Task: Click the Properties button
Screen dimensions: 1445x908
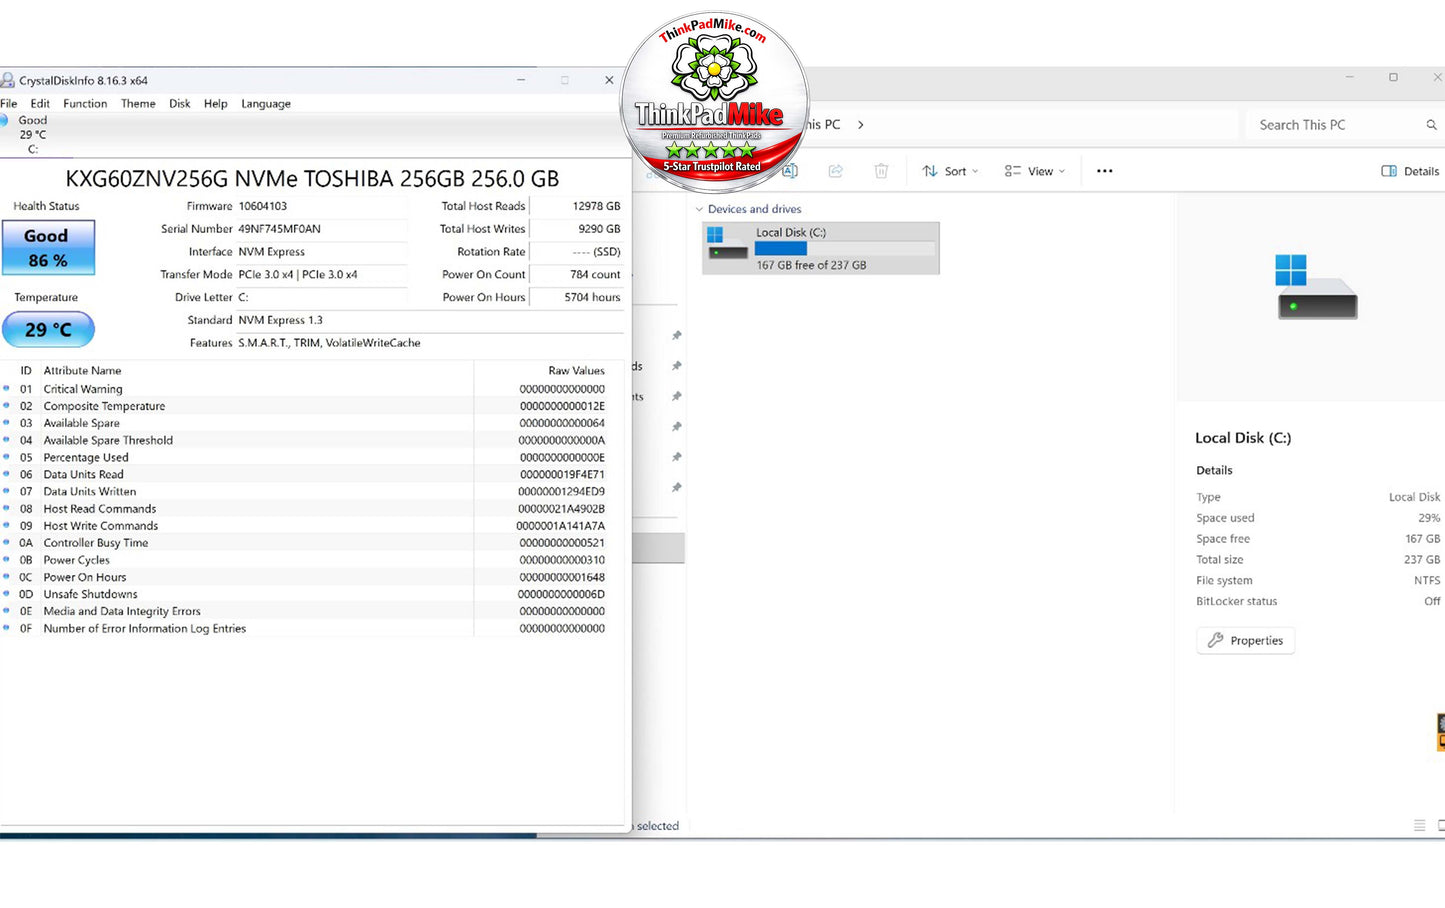Action: click(1245, 640)
